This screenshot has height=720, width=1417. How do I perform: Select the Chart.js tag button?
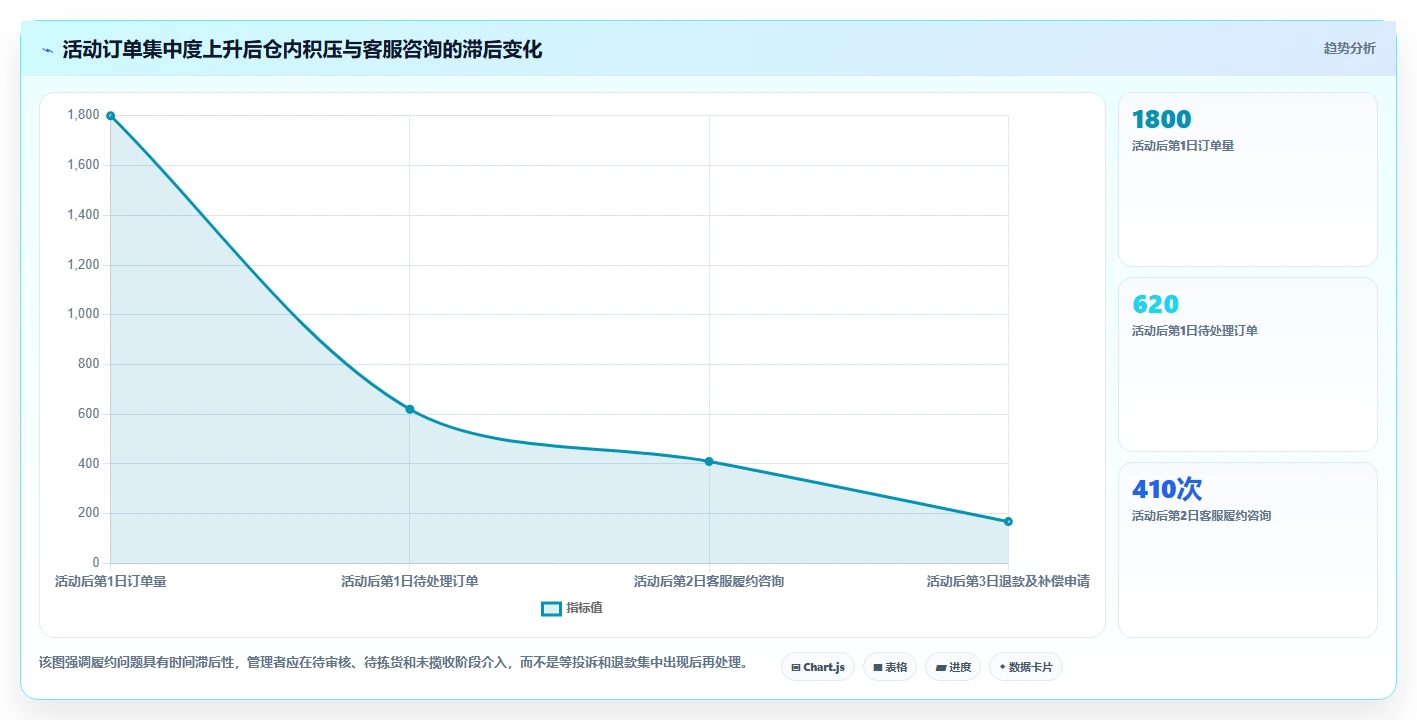click(817, 667)
